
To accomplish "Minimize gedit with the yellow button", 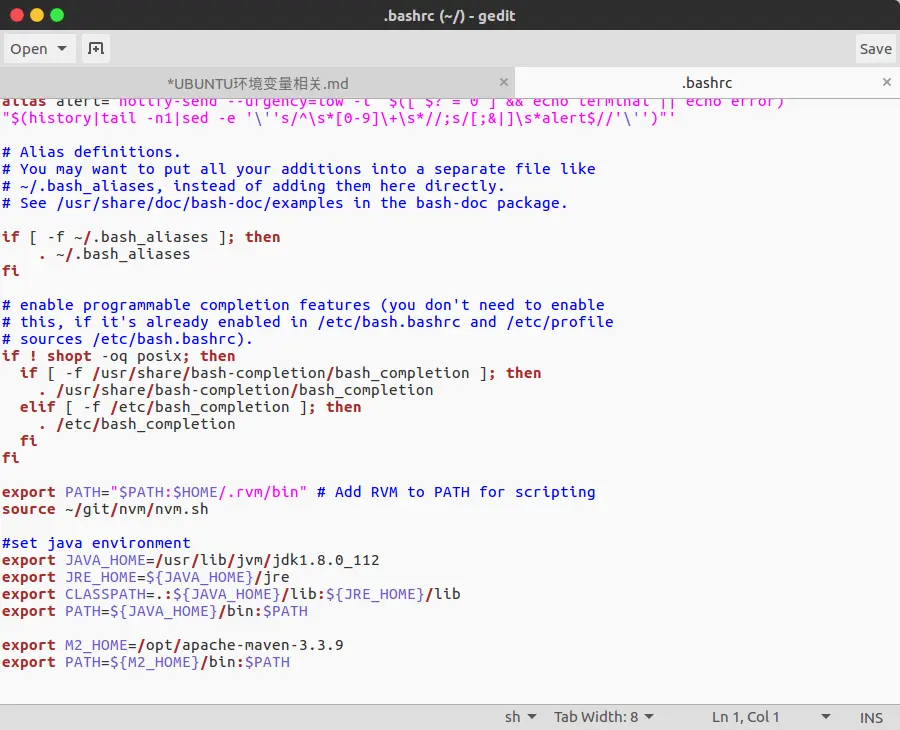I will (x=37, y=15).
